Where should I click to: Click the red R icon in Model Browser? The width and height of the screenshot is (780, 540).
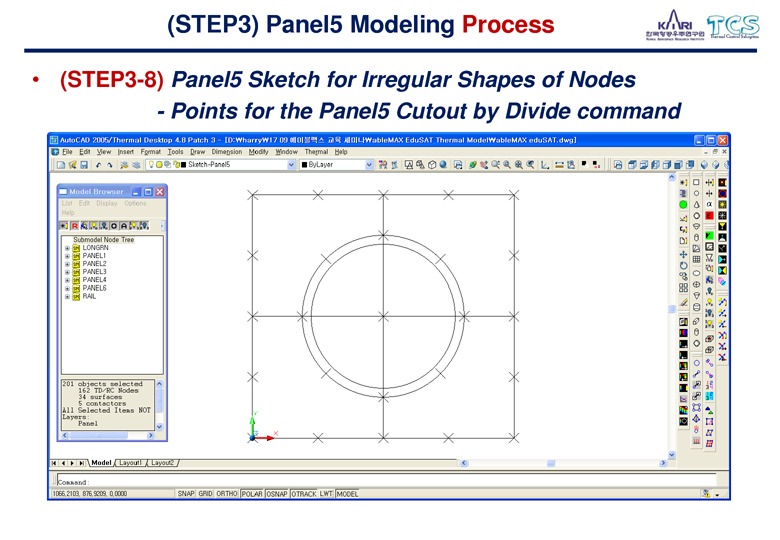[x=74, y=226]
